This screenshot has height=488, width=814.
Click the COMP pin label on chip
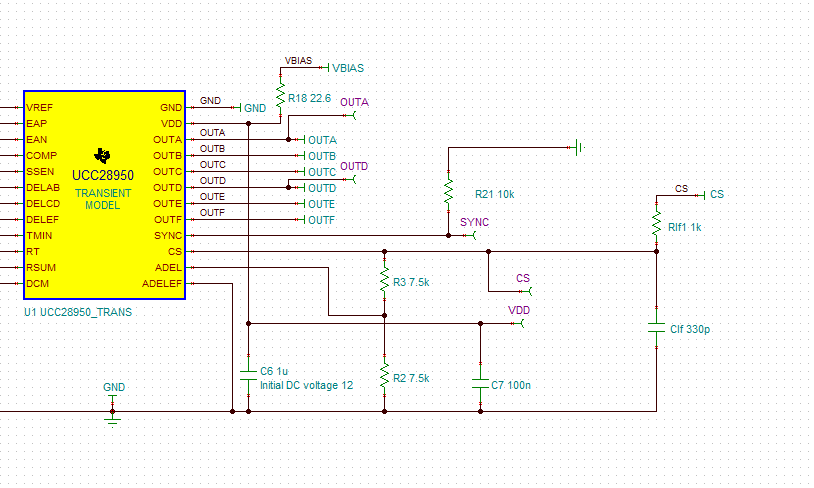point(42,156)
